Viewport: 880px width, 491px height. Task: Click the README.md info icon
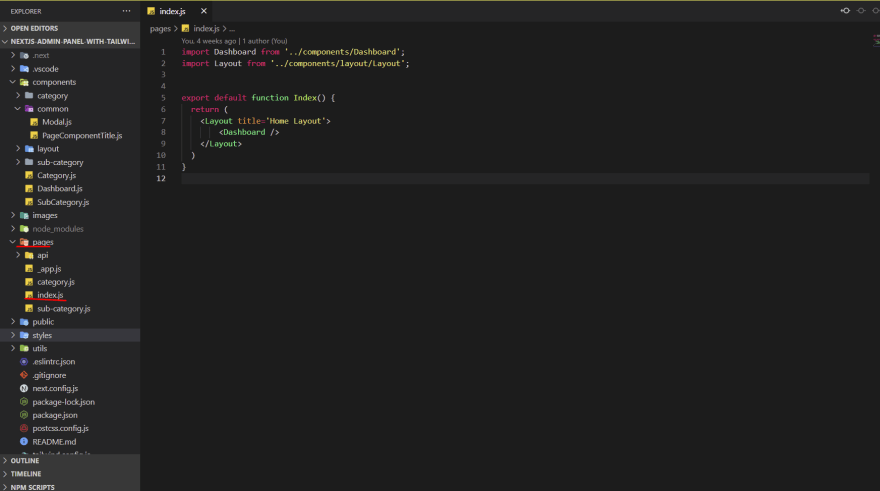(24, 442)
